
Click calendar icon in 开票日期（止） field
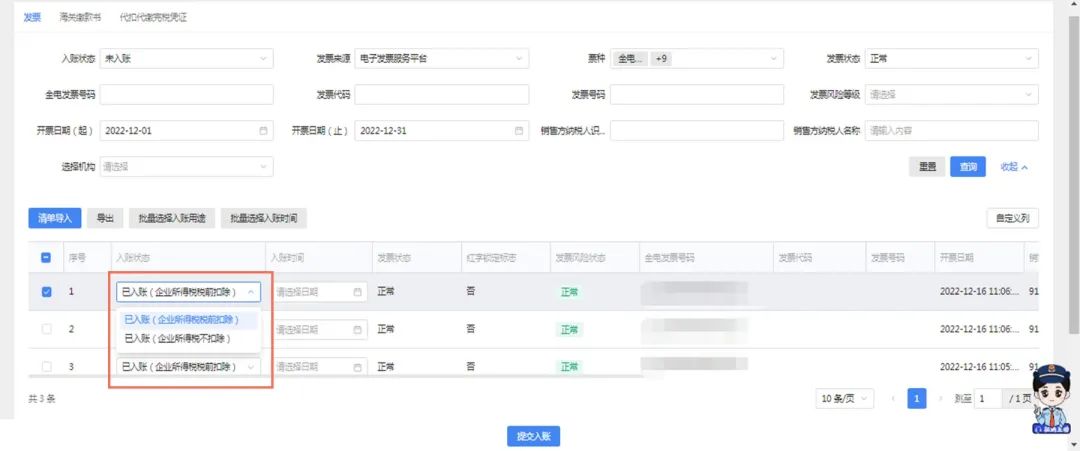pos(519,131)
